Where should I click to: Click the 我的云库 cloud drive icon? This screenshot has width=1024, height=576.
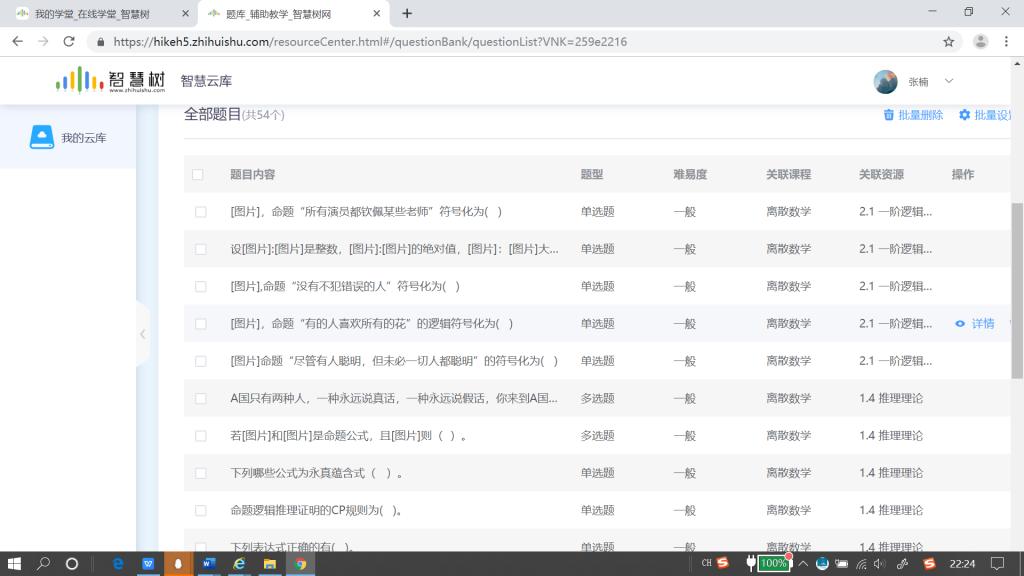(41, 137)
